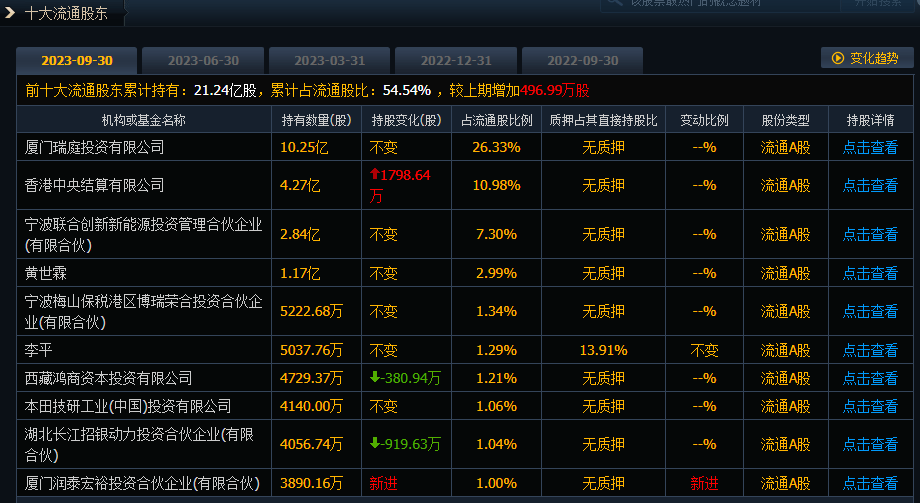Open 点击查看 for 宁波联合创新新能源投资管理合伙企业
Image resolution: width=920 pixels, height=503 pixels.
[x=870, y=234]
